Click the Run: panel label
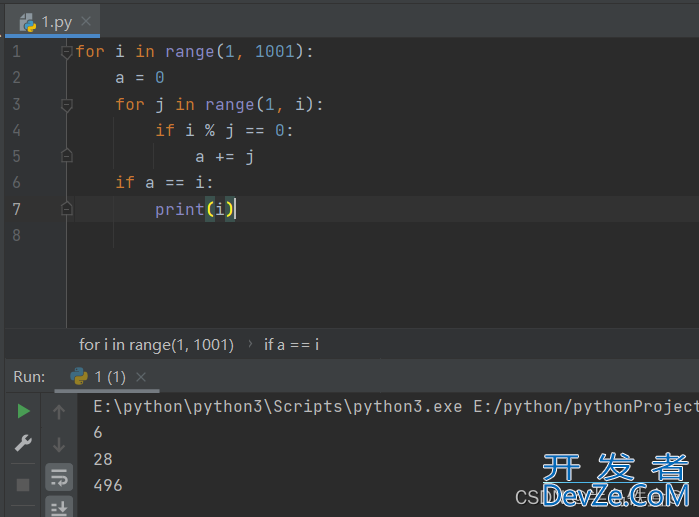The width and height of the screenshot is (699, 517). [x=29, y=377]
